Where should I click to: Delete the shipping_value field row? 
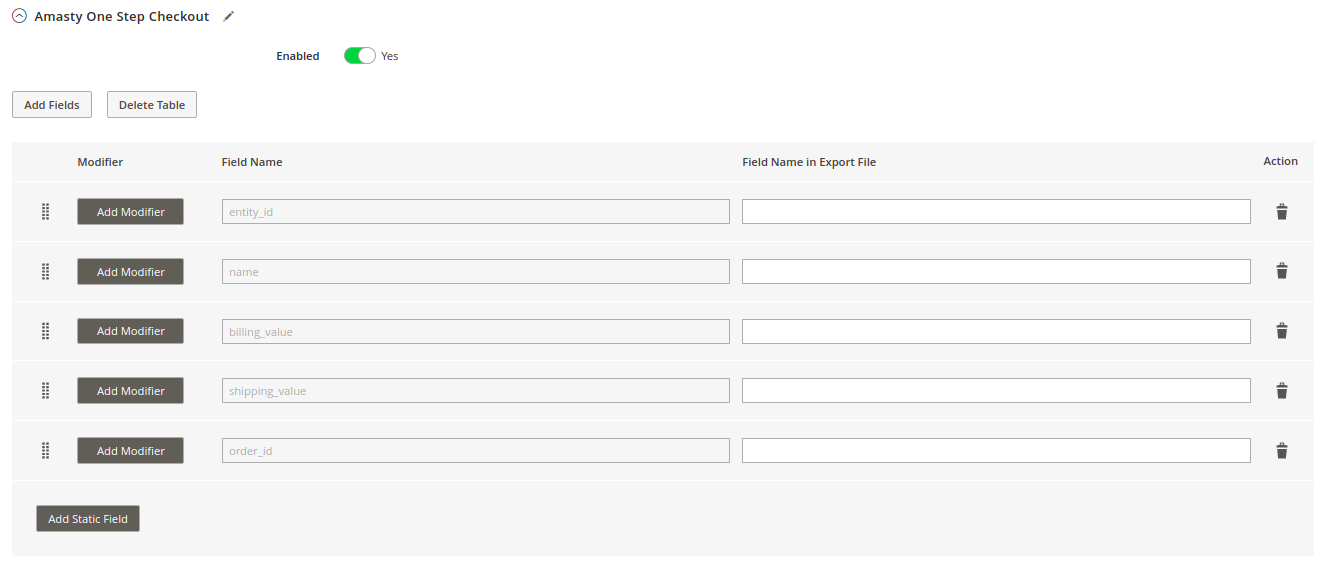coord(1281,391)
